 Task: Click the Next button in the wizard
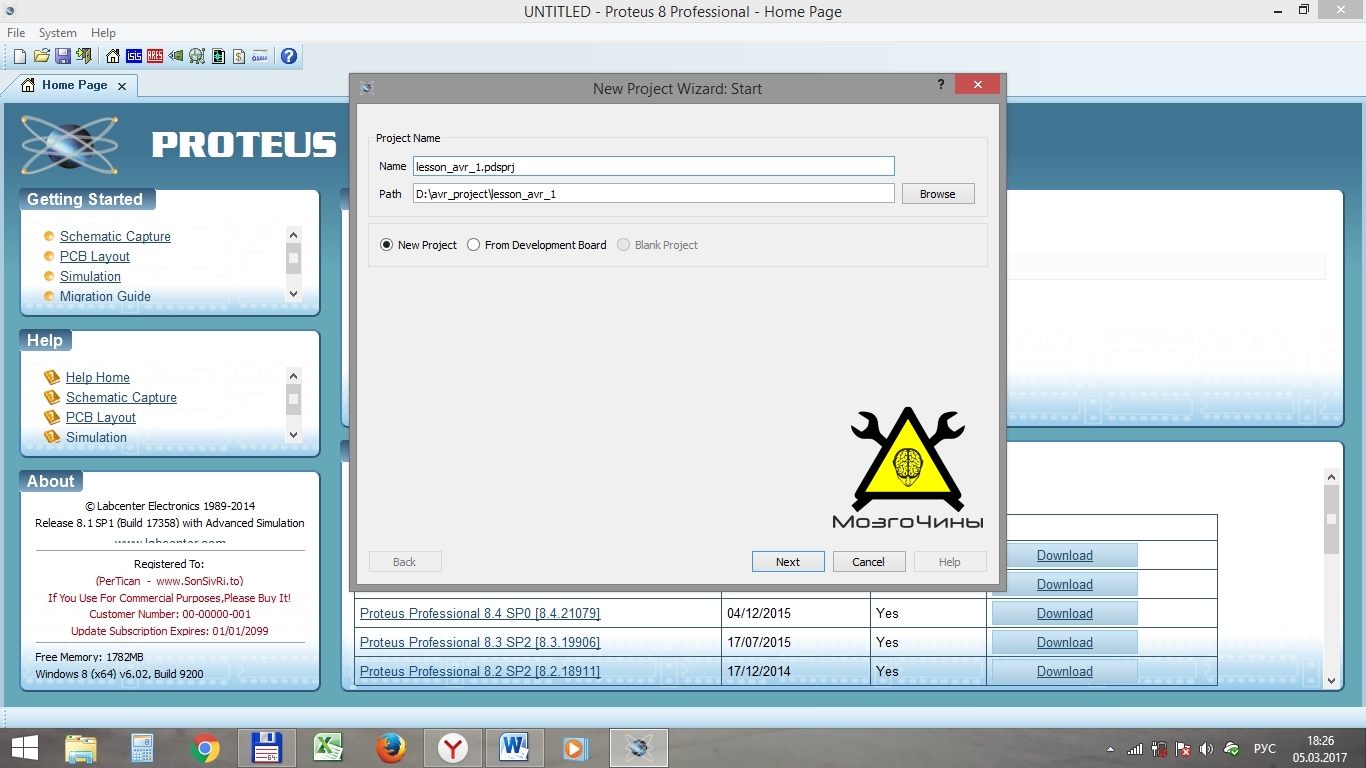click(788, 562)
